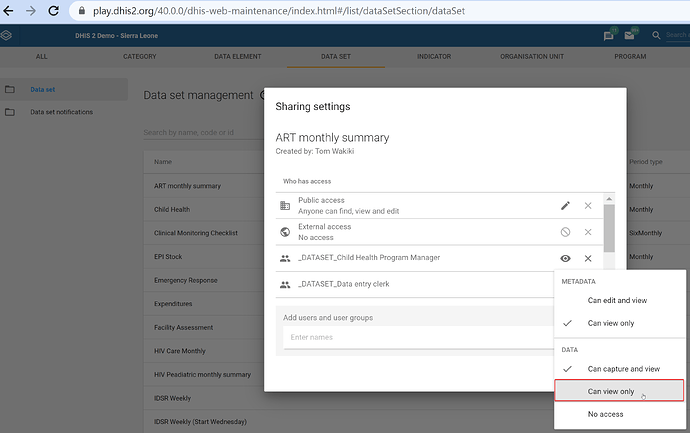Click the Search by name, code or id field
The height and width of the screenshot is (433, 690).
pos(203,132)
